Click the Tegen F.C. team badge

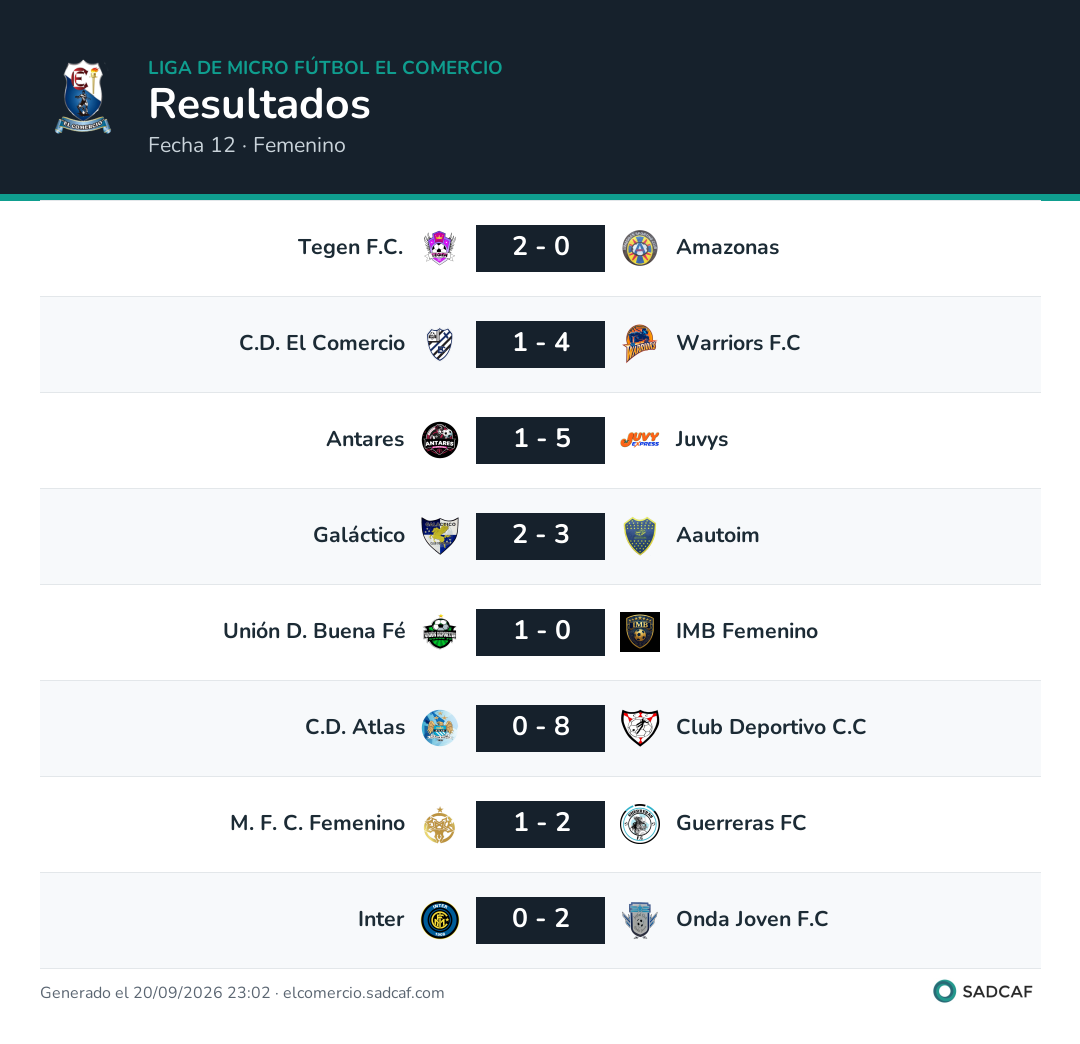pyautogui.click(x=439, y=248)
